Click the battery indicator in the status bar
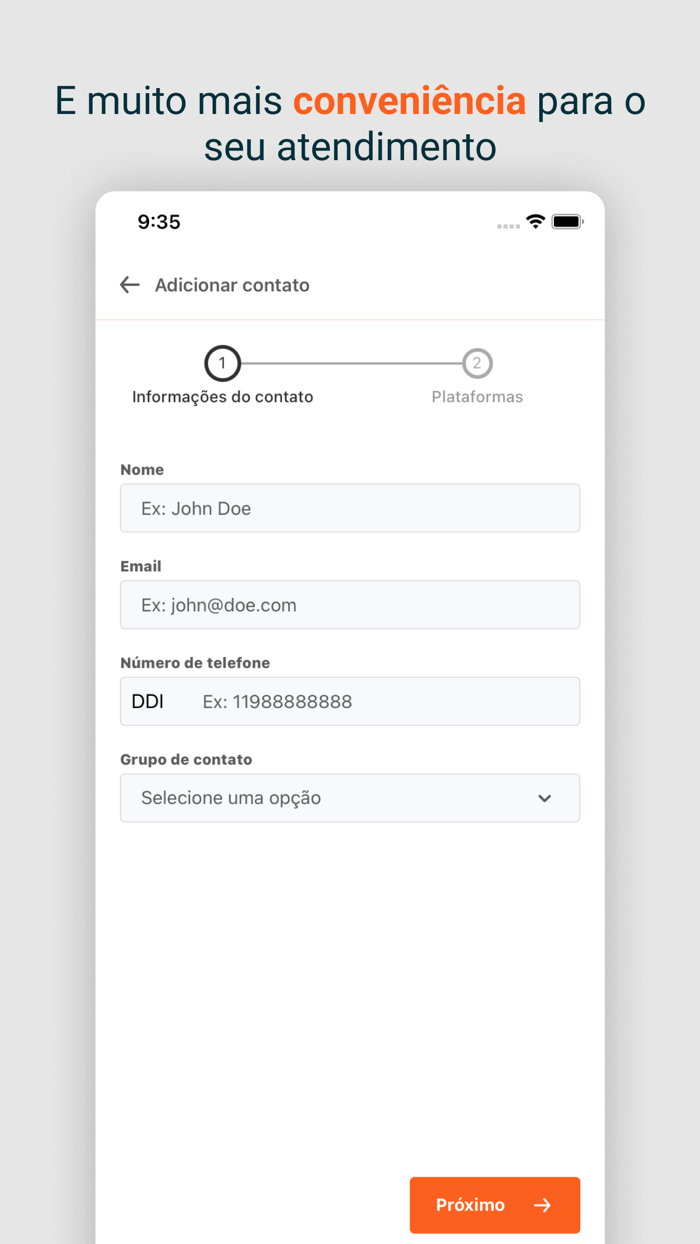This screenshot has height=1244, width=700. click(x=567, y=222)
